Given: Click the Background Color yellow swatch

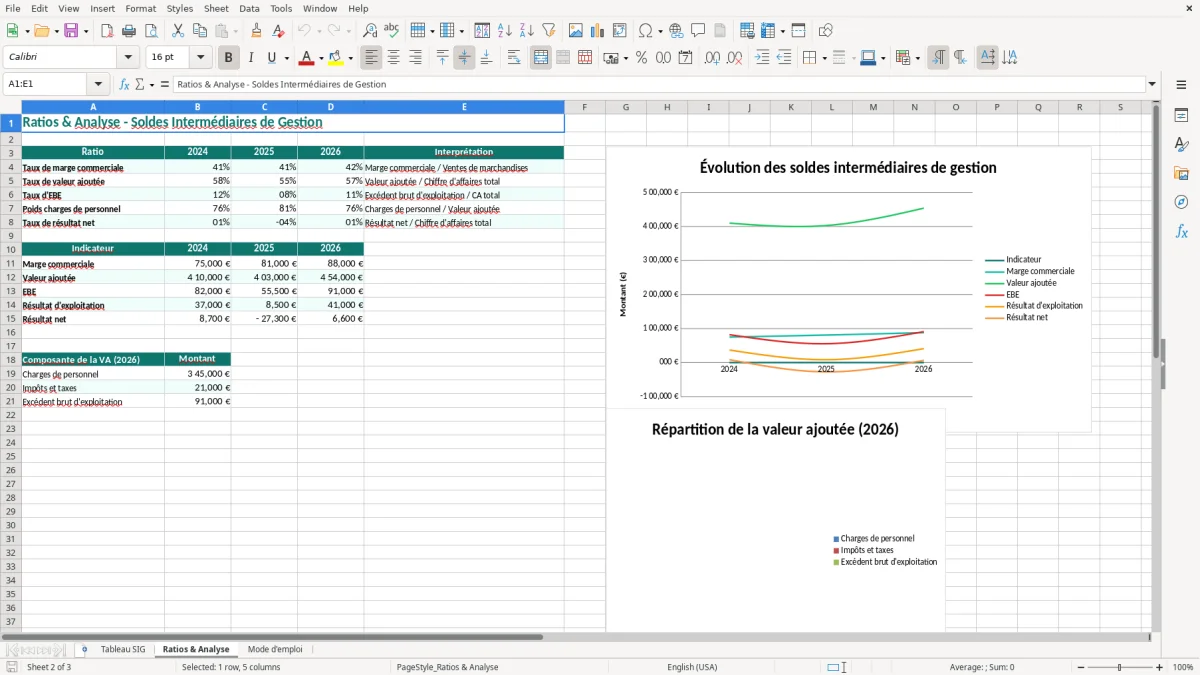Looking at the screenshot, I should pyautogui.click(x=336, y=58).
